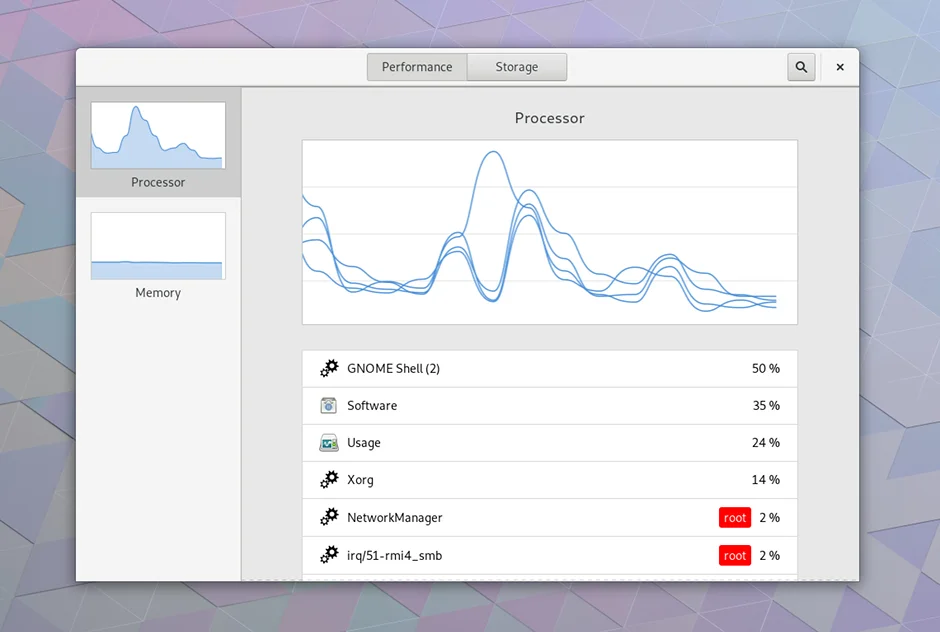This screenshot has height=632, width=940.
Task: Click the NetworkManager gears icon
Action: tap(329, 518)
